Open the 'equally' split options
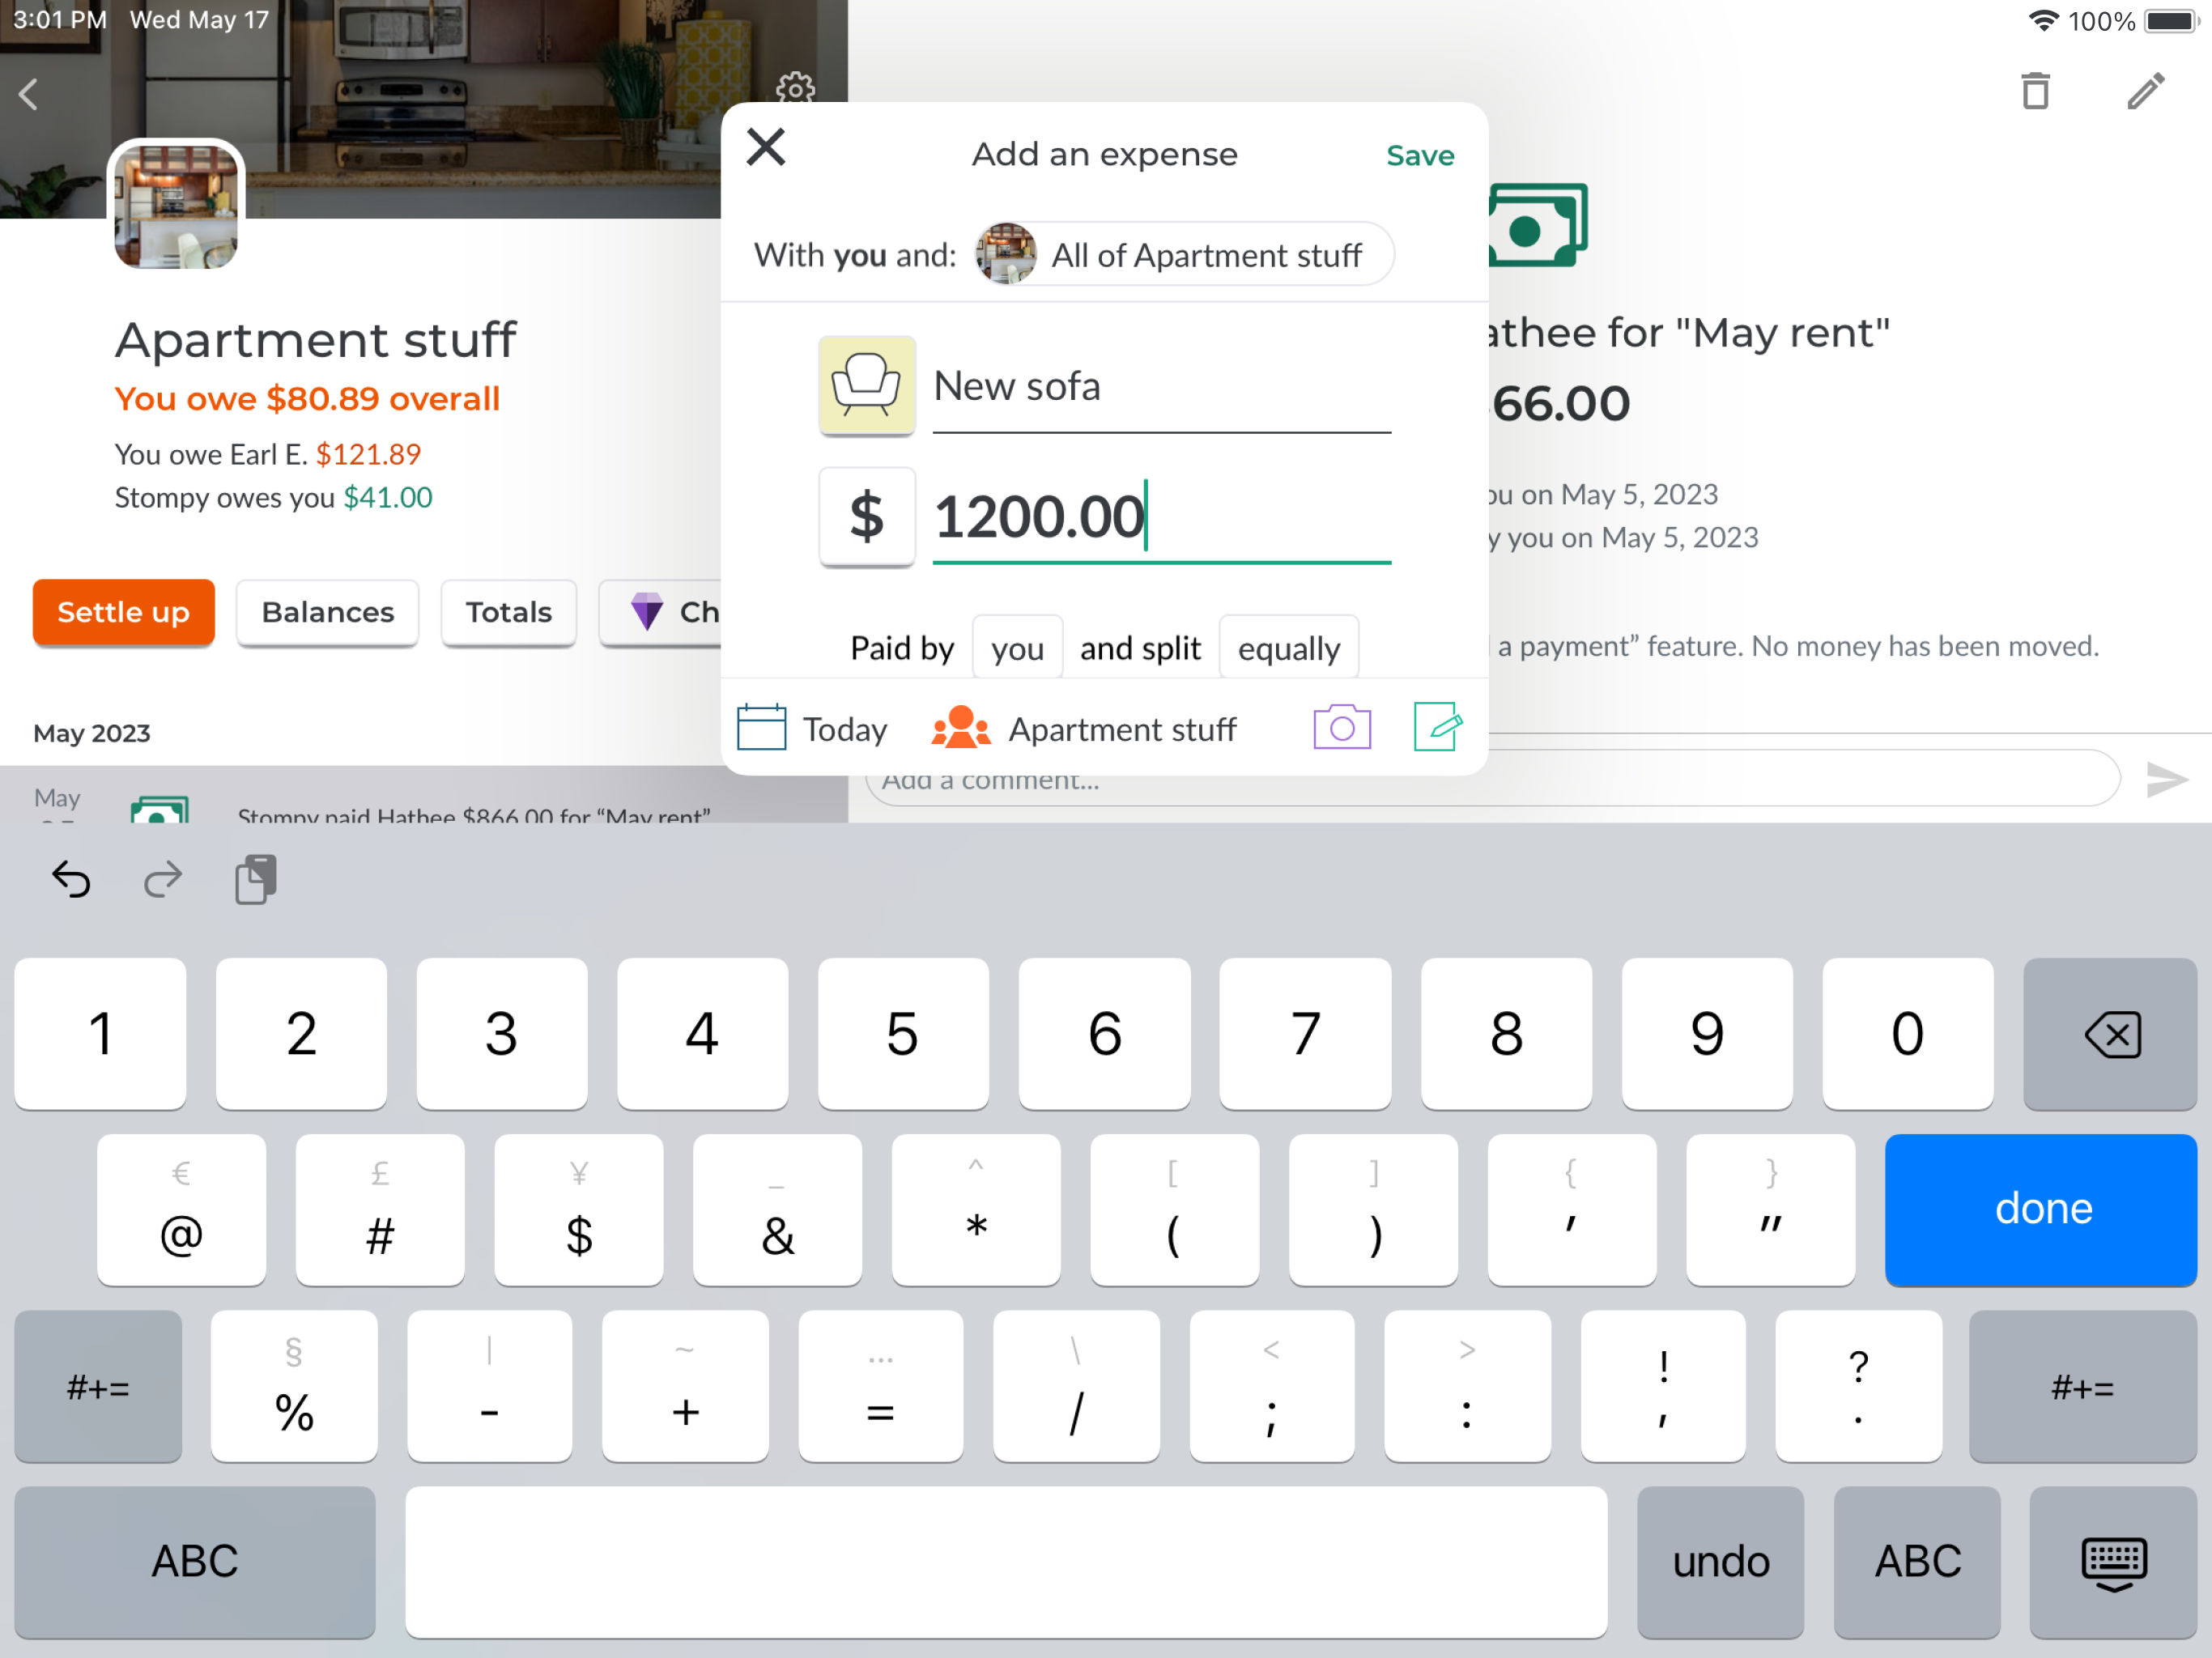 pyautogui.click(x=1288, y=648)
